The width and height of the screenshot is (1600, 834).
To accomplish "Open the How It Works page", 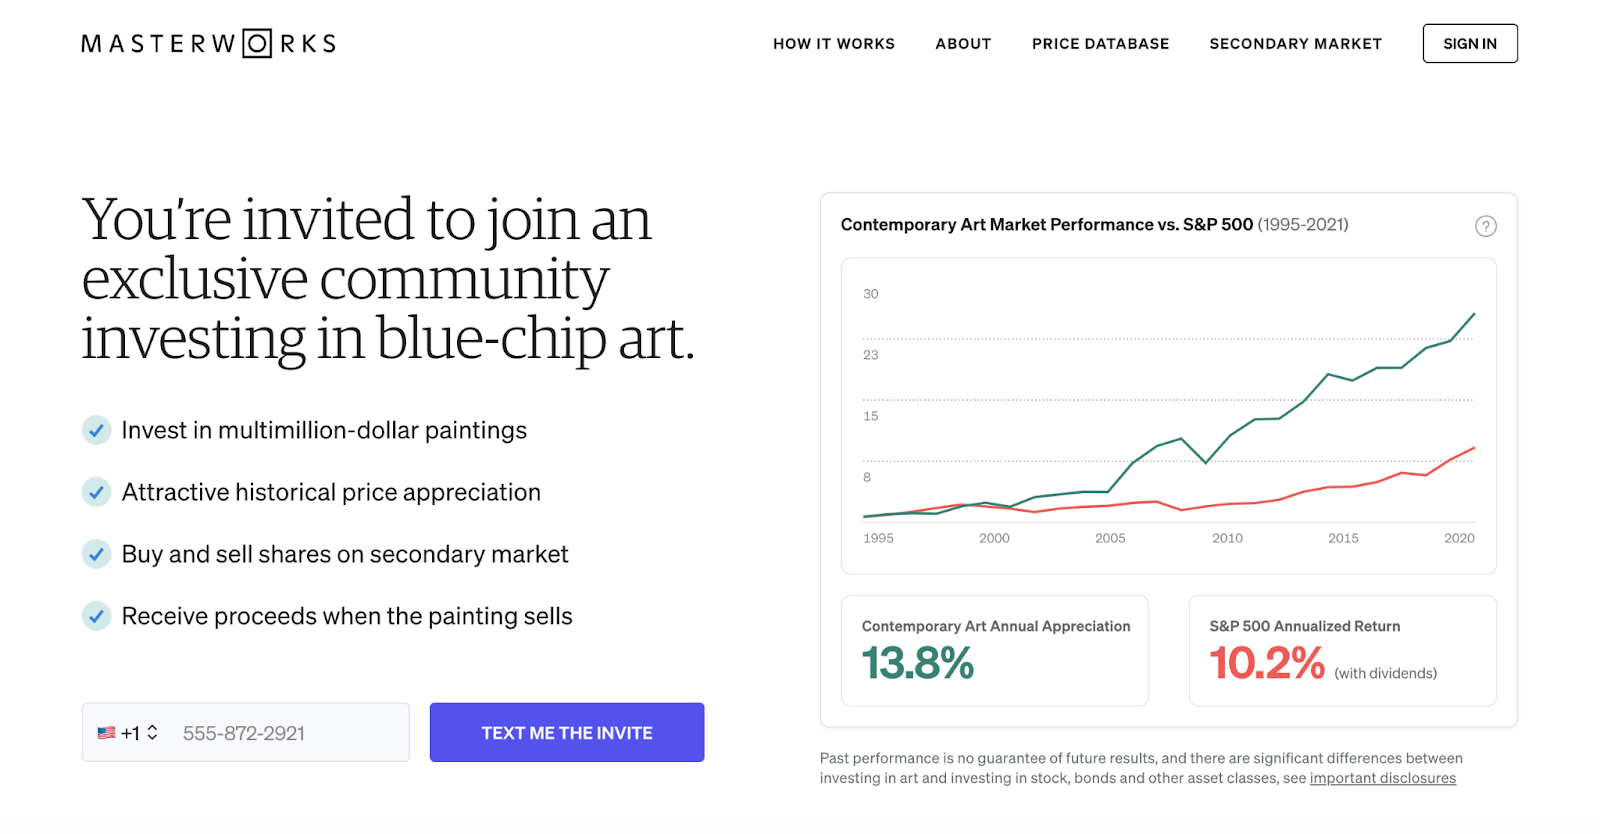I will pyautogui.click(x=833, y=44).
